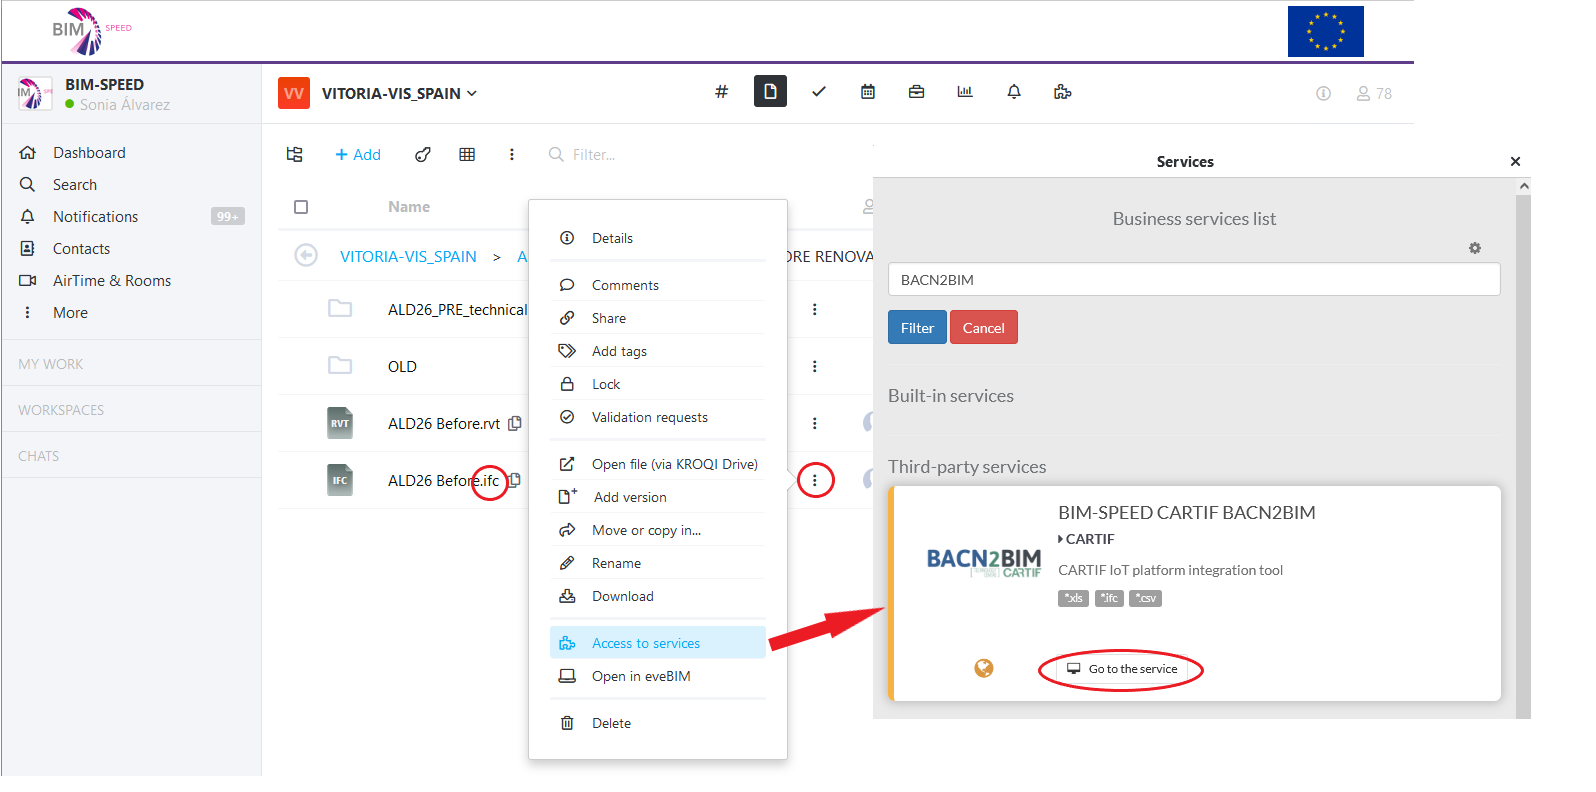
Task: Open the hashtag channels icon in top toolbar
Action: [x=721, y=92]
